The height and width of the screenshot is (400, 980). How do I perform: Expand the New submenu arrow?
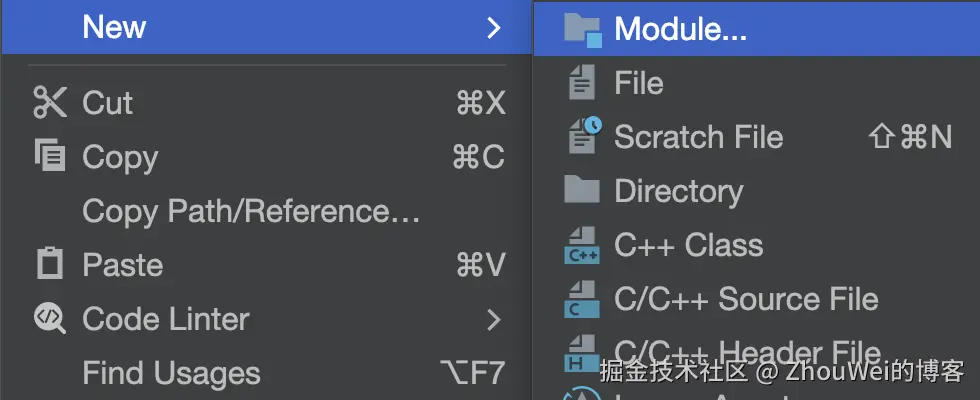493,28
